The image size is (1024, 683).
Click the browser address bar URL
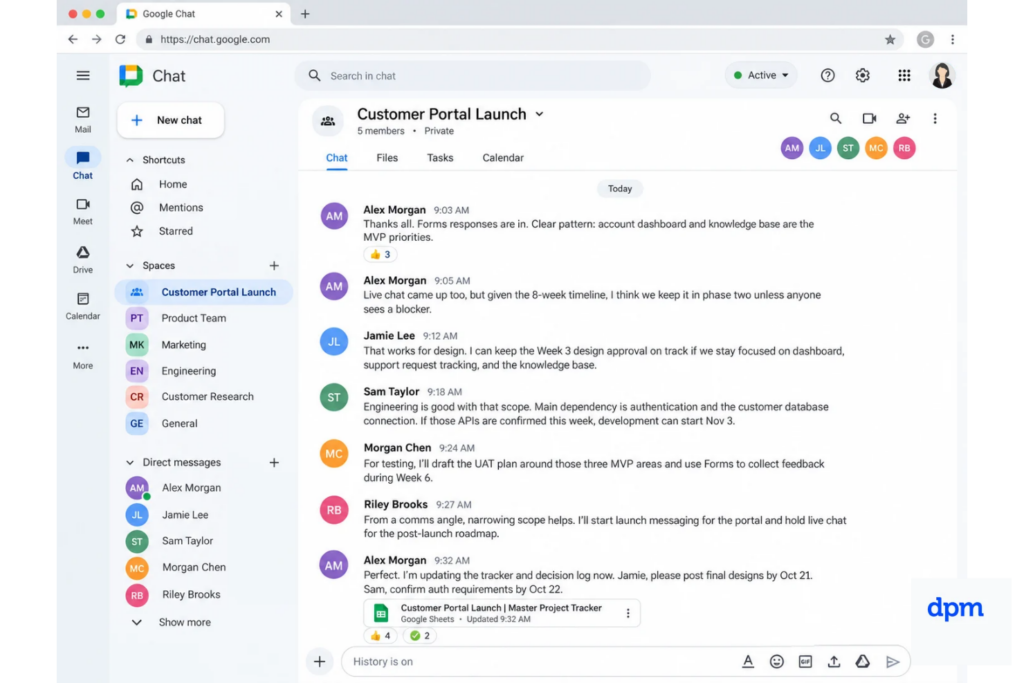(215, 39)
